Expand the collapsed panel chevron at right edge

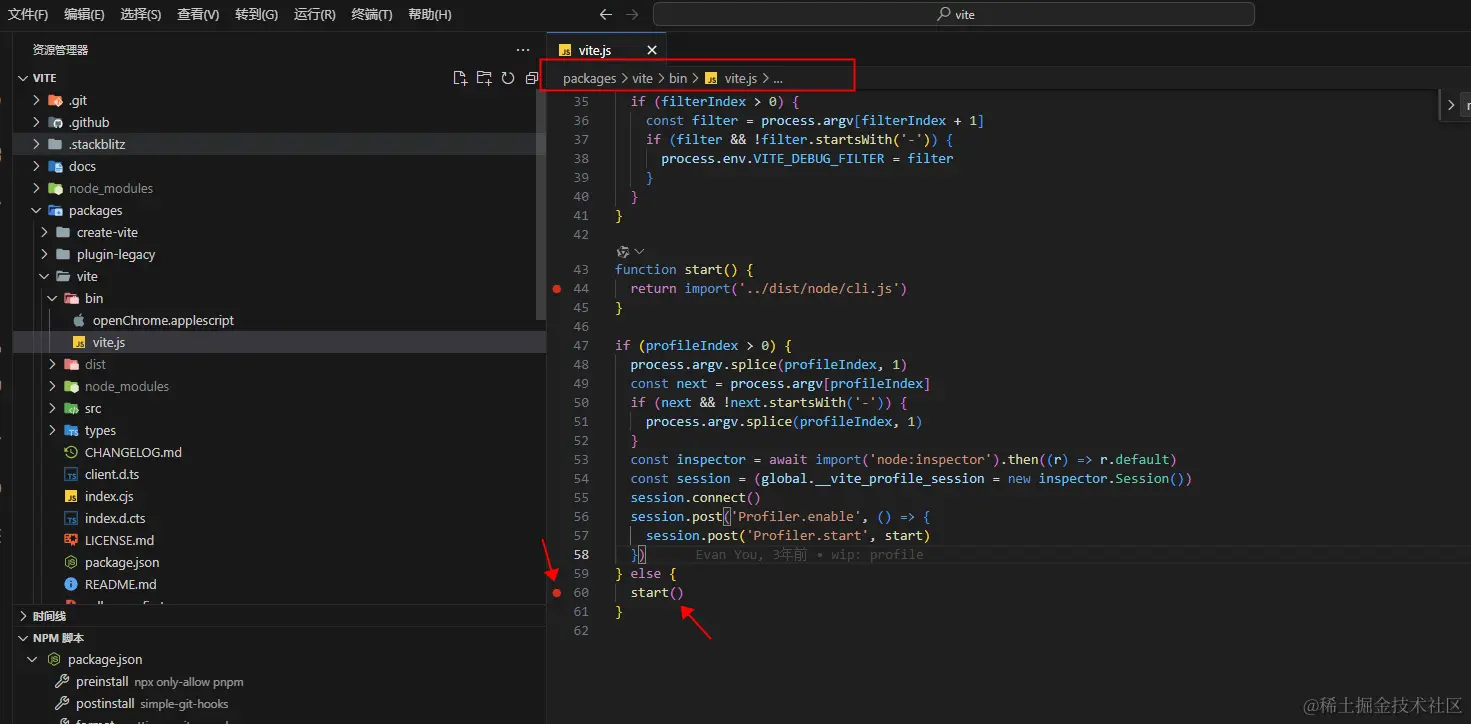click(x=1451, y=104)
